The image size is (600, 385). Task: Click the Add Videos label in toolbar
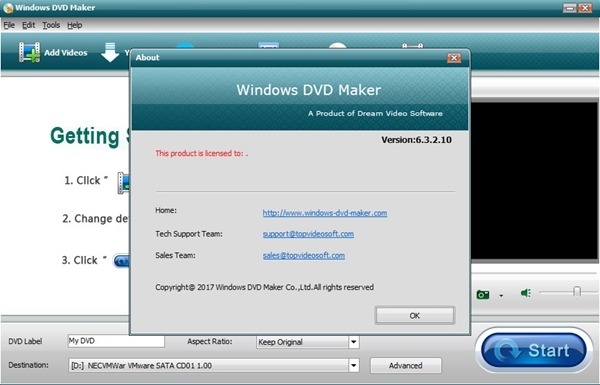(x=66, y=53)
